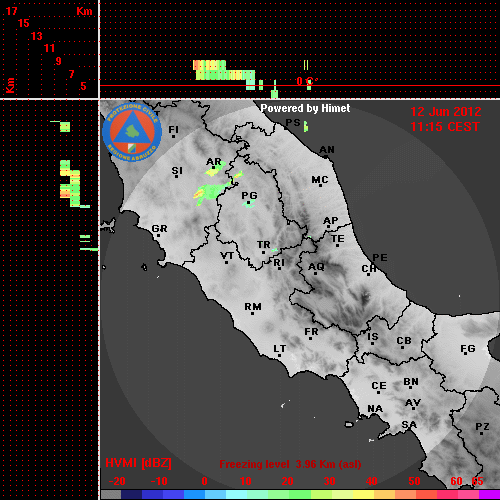Image resolution: width=500 pixels, height=500 pixels.
Task: Click the RI city label
Action: click(279, 263)
